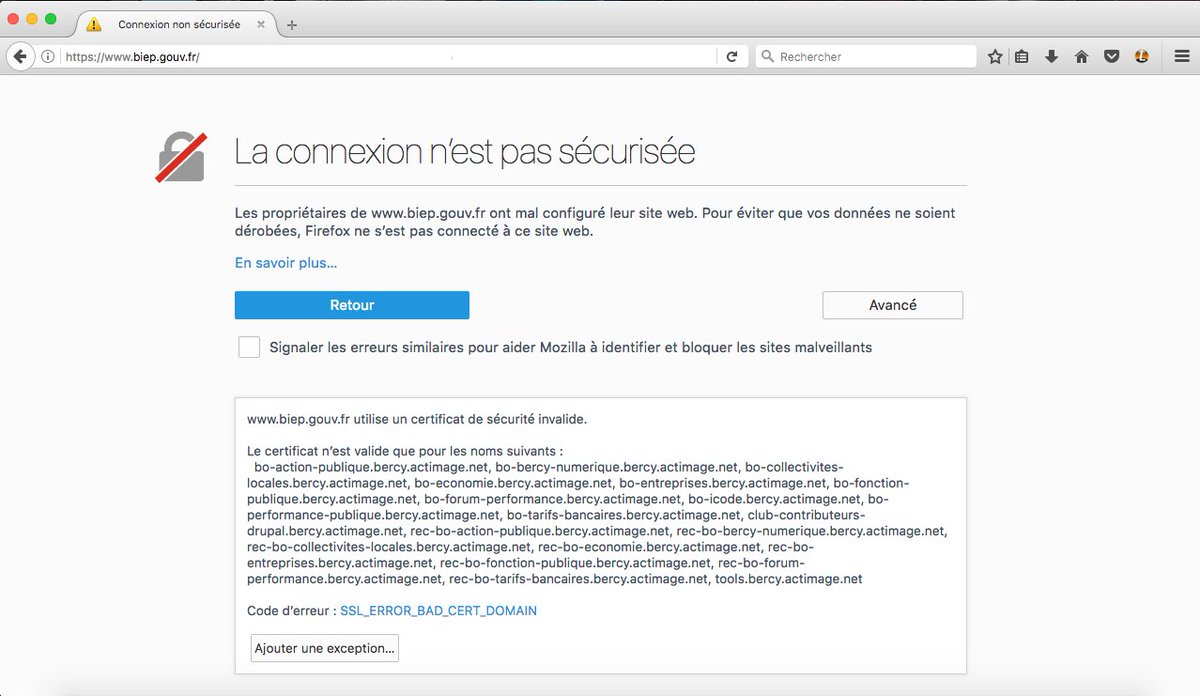Click the search magnifier icon
Viewport: 1200px width, 696px height.
pos(767,57)
